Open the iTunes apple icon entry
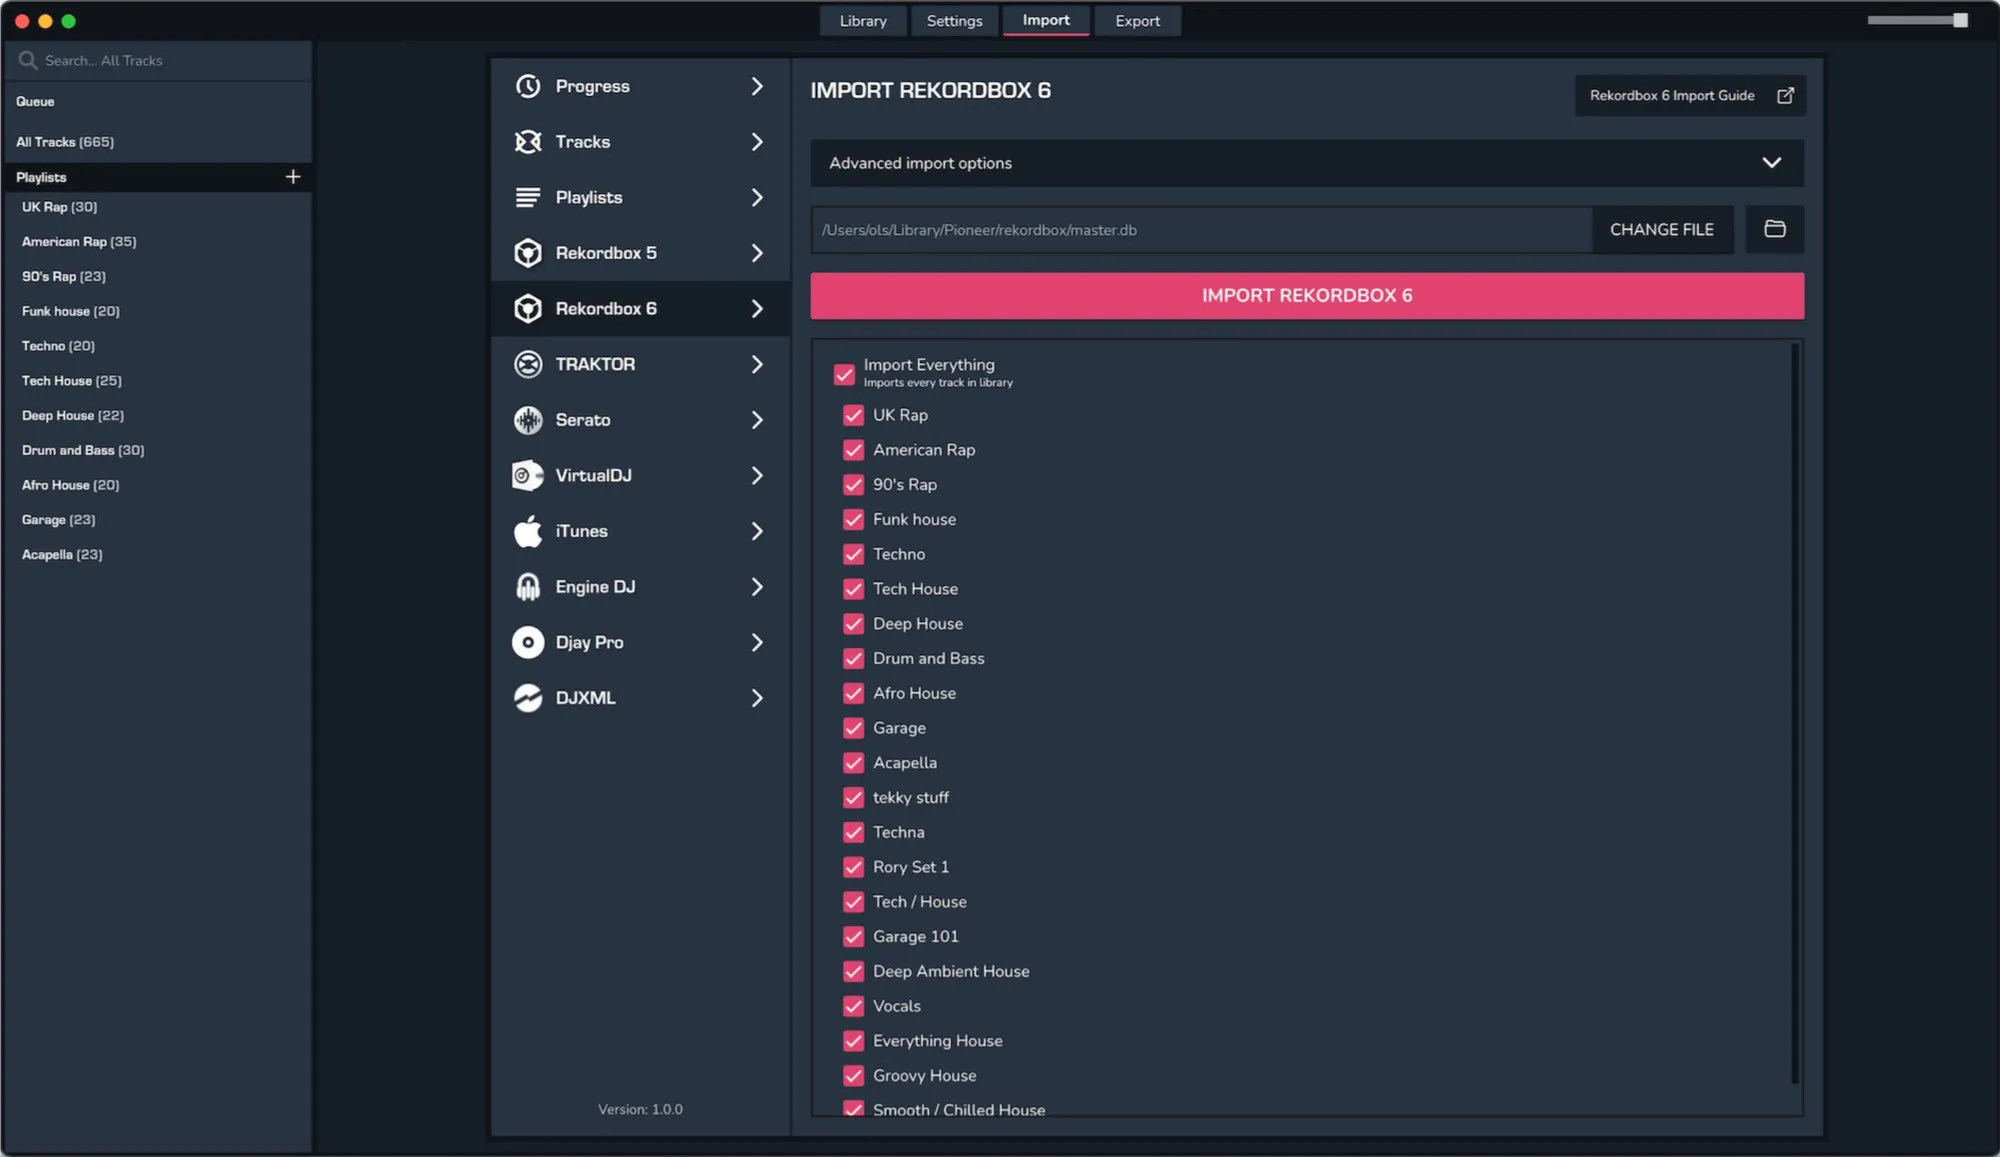 click(528, 531)
